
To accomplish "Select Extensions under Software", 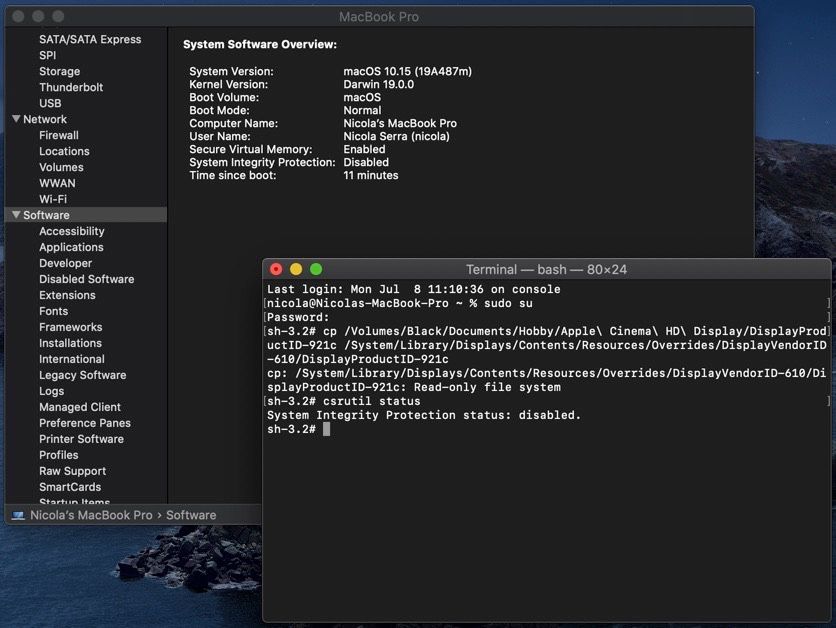I will click(x=67, y=295).
